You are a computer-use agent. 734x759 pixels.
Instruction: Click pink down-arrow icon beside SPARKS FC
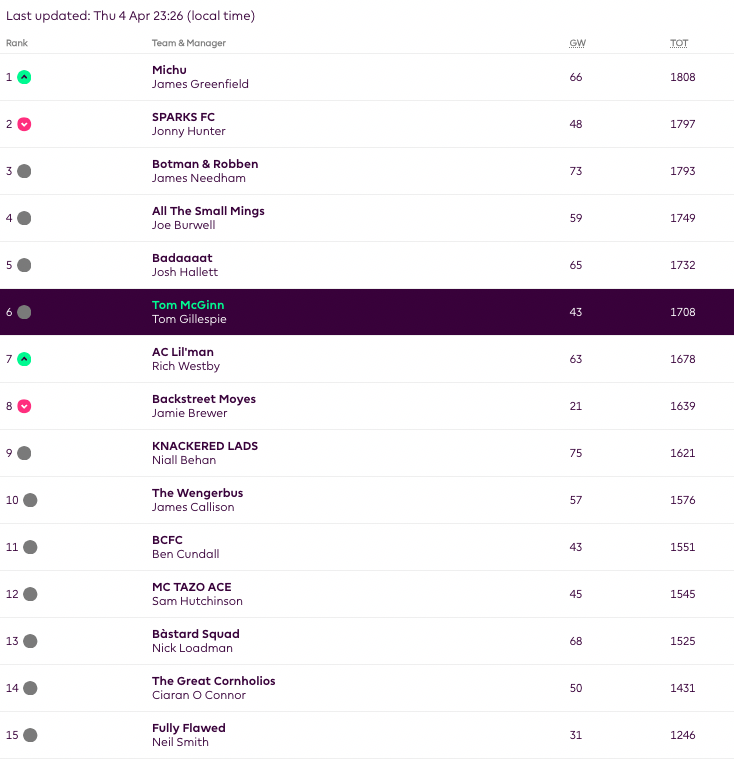click(24, 124)
